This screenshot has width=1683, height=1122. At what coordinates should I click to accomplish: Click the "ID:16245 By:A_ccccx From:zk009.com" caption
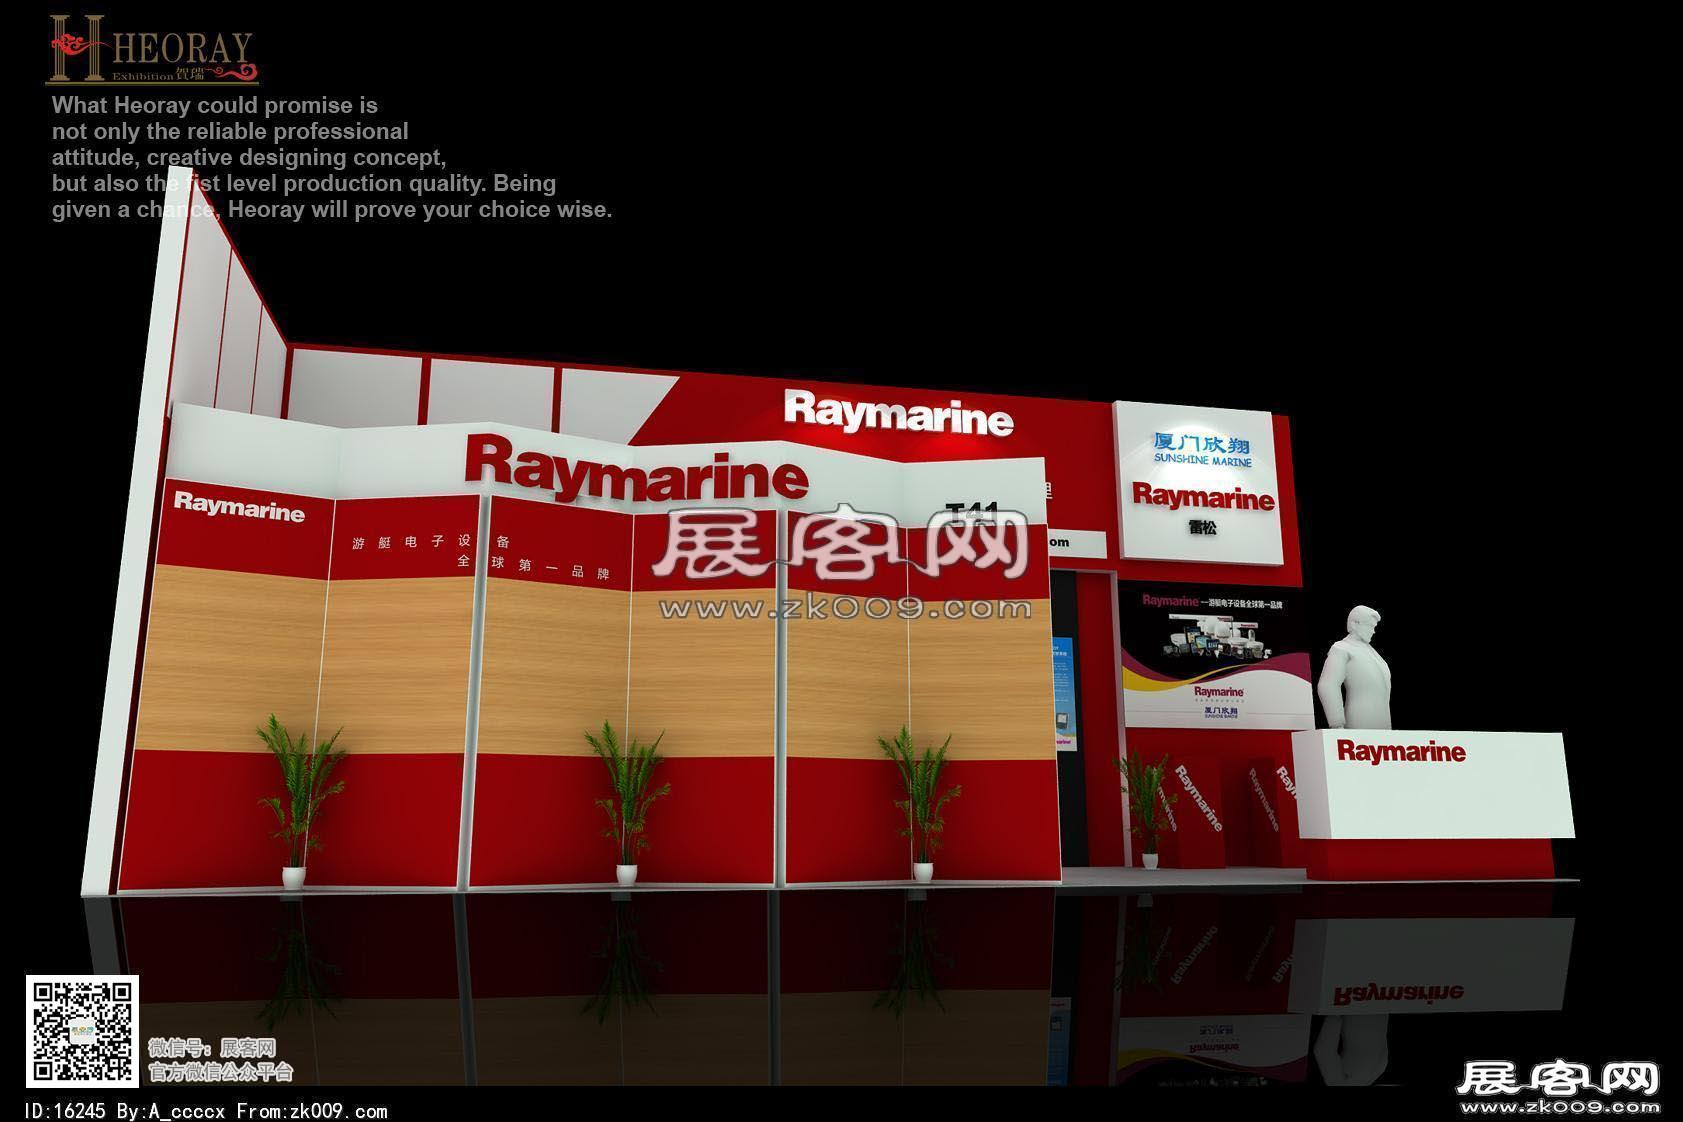(x=204, y=1111)
